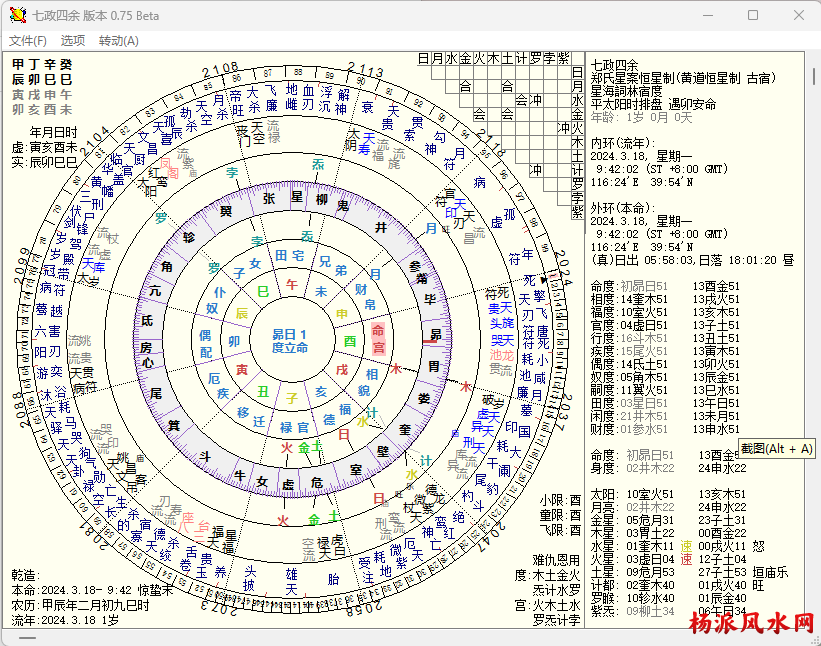The image size is (821, 646).
Task: Click the center 昴日1度立命 label
Action: [290, 341]
